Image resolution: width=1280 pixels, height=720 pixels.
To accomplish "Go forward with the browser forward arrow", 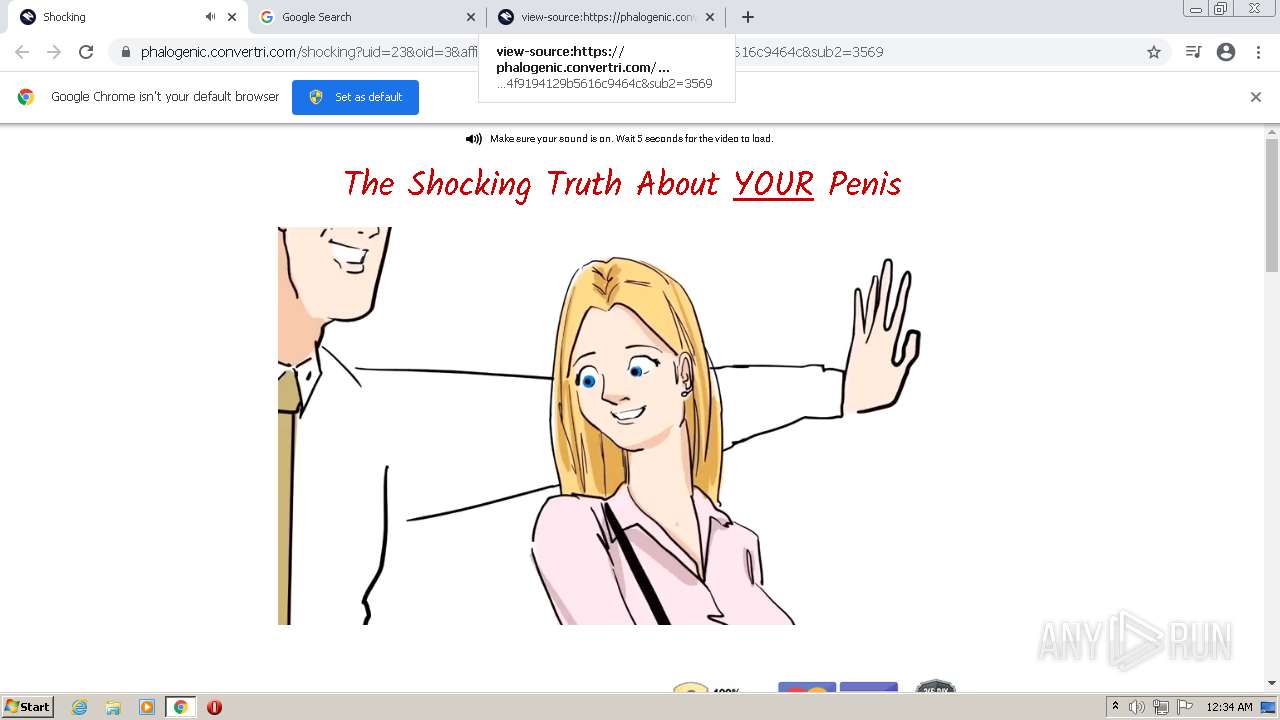I will click(x=54, y=52).
